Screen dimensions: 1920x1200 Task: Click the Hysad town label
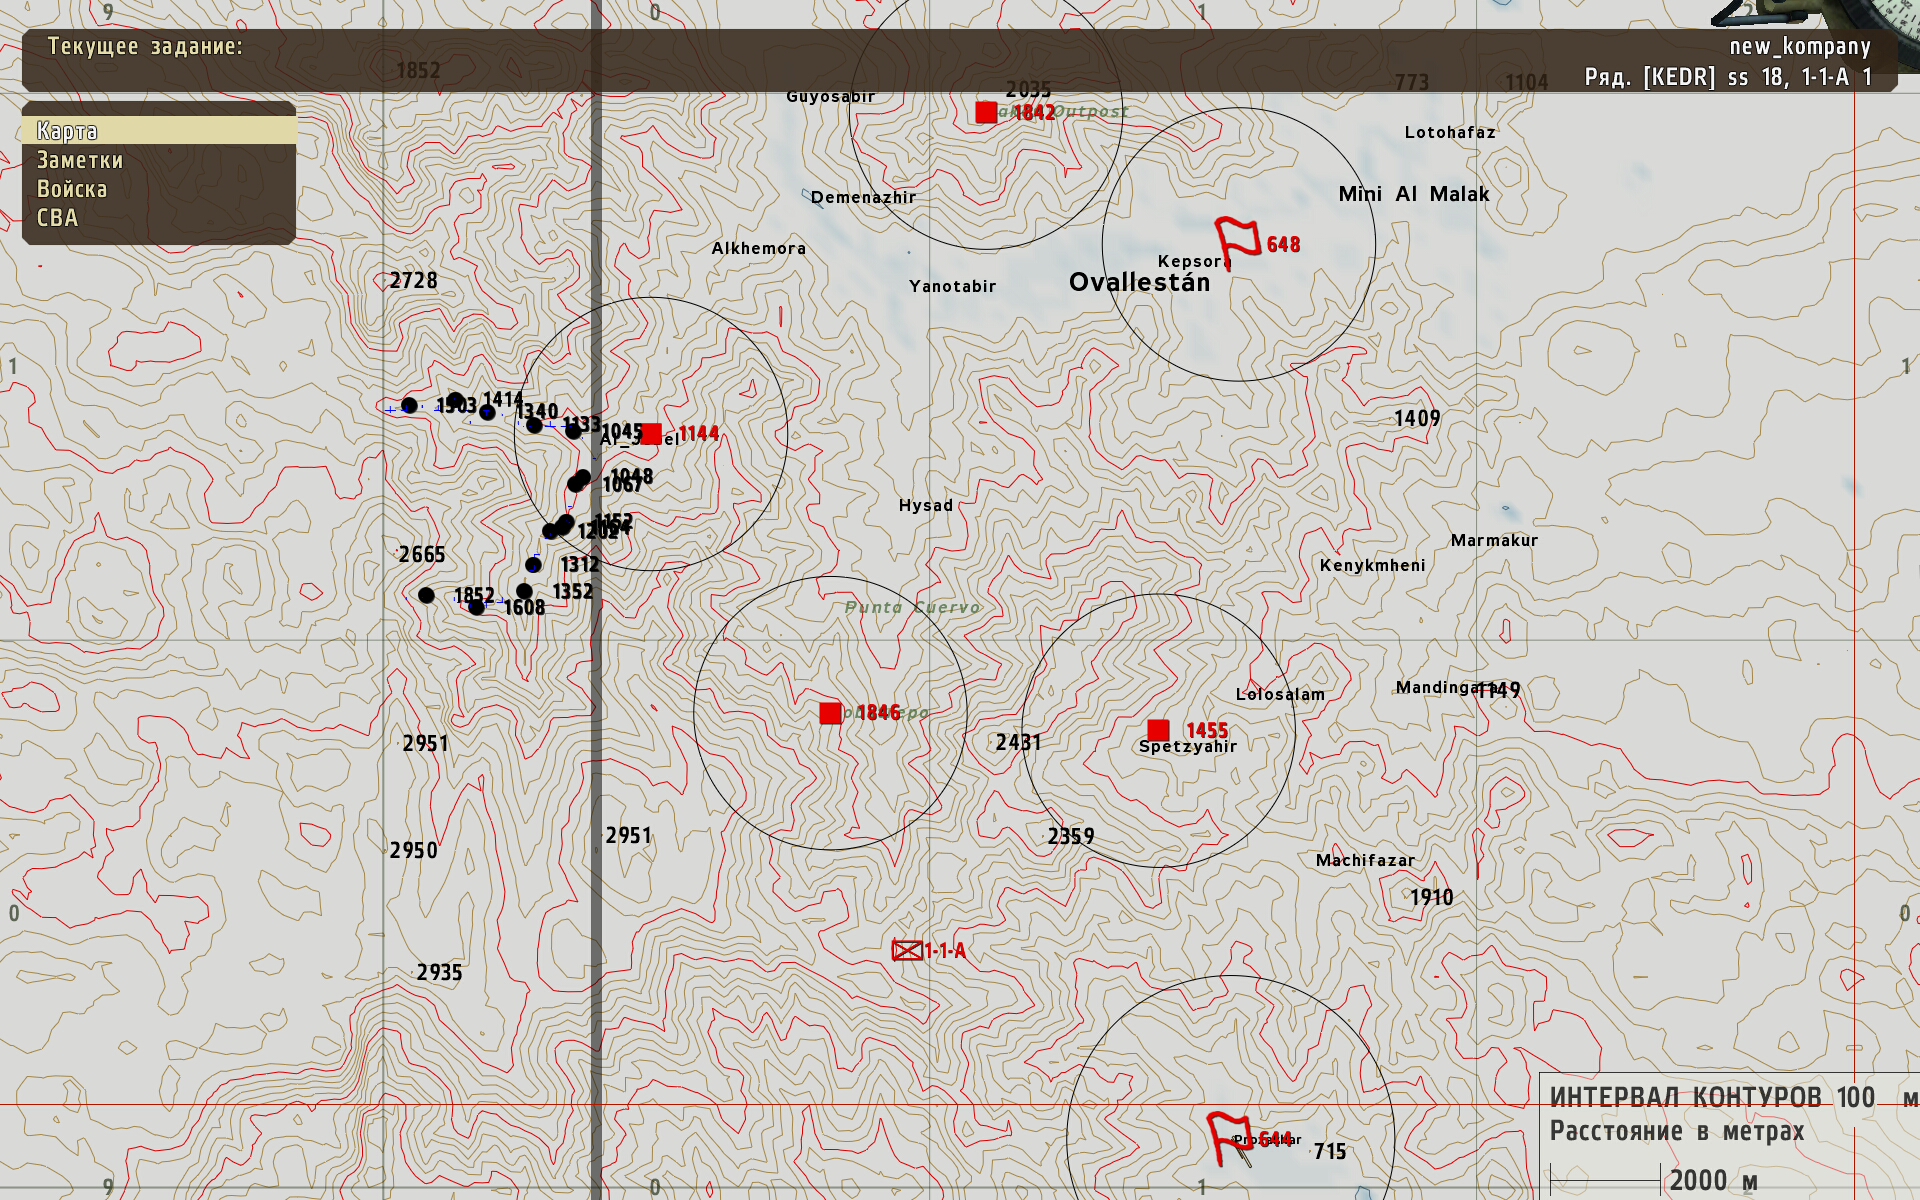(x=925, y=506)
